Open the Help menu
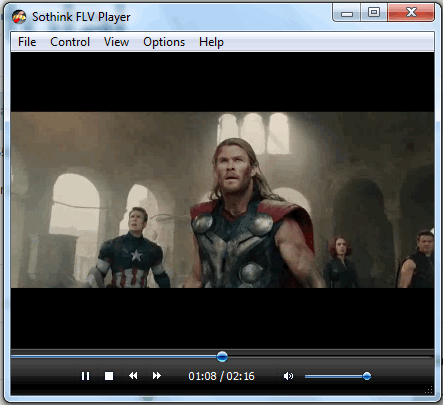This screenshot has width=443, height=405. click(x=211, y=42)
